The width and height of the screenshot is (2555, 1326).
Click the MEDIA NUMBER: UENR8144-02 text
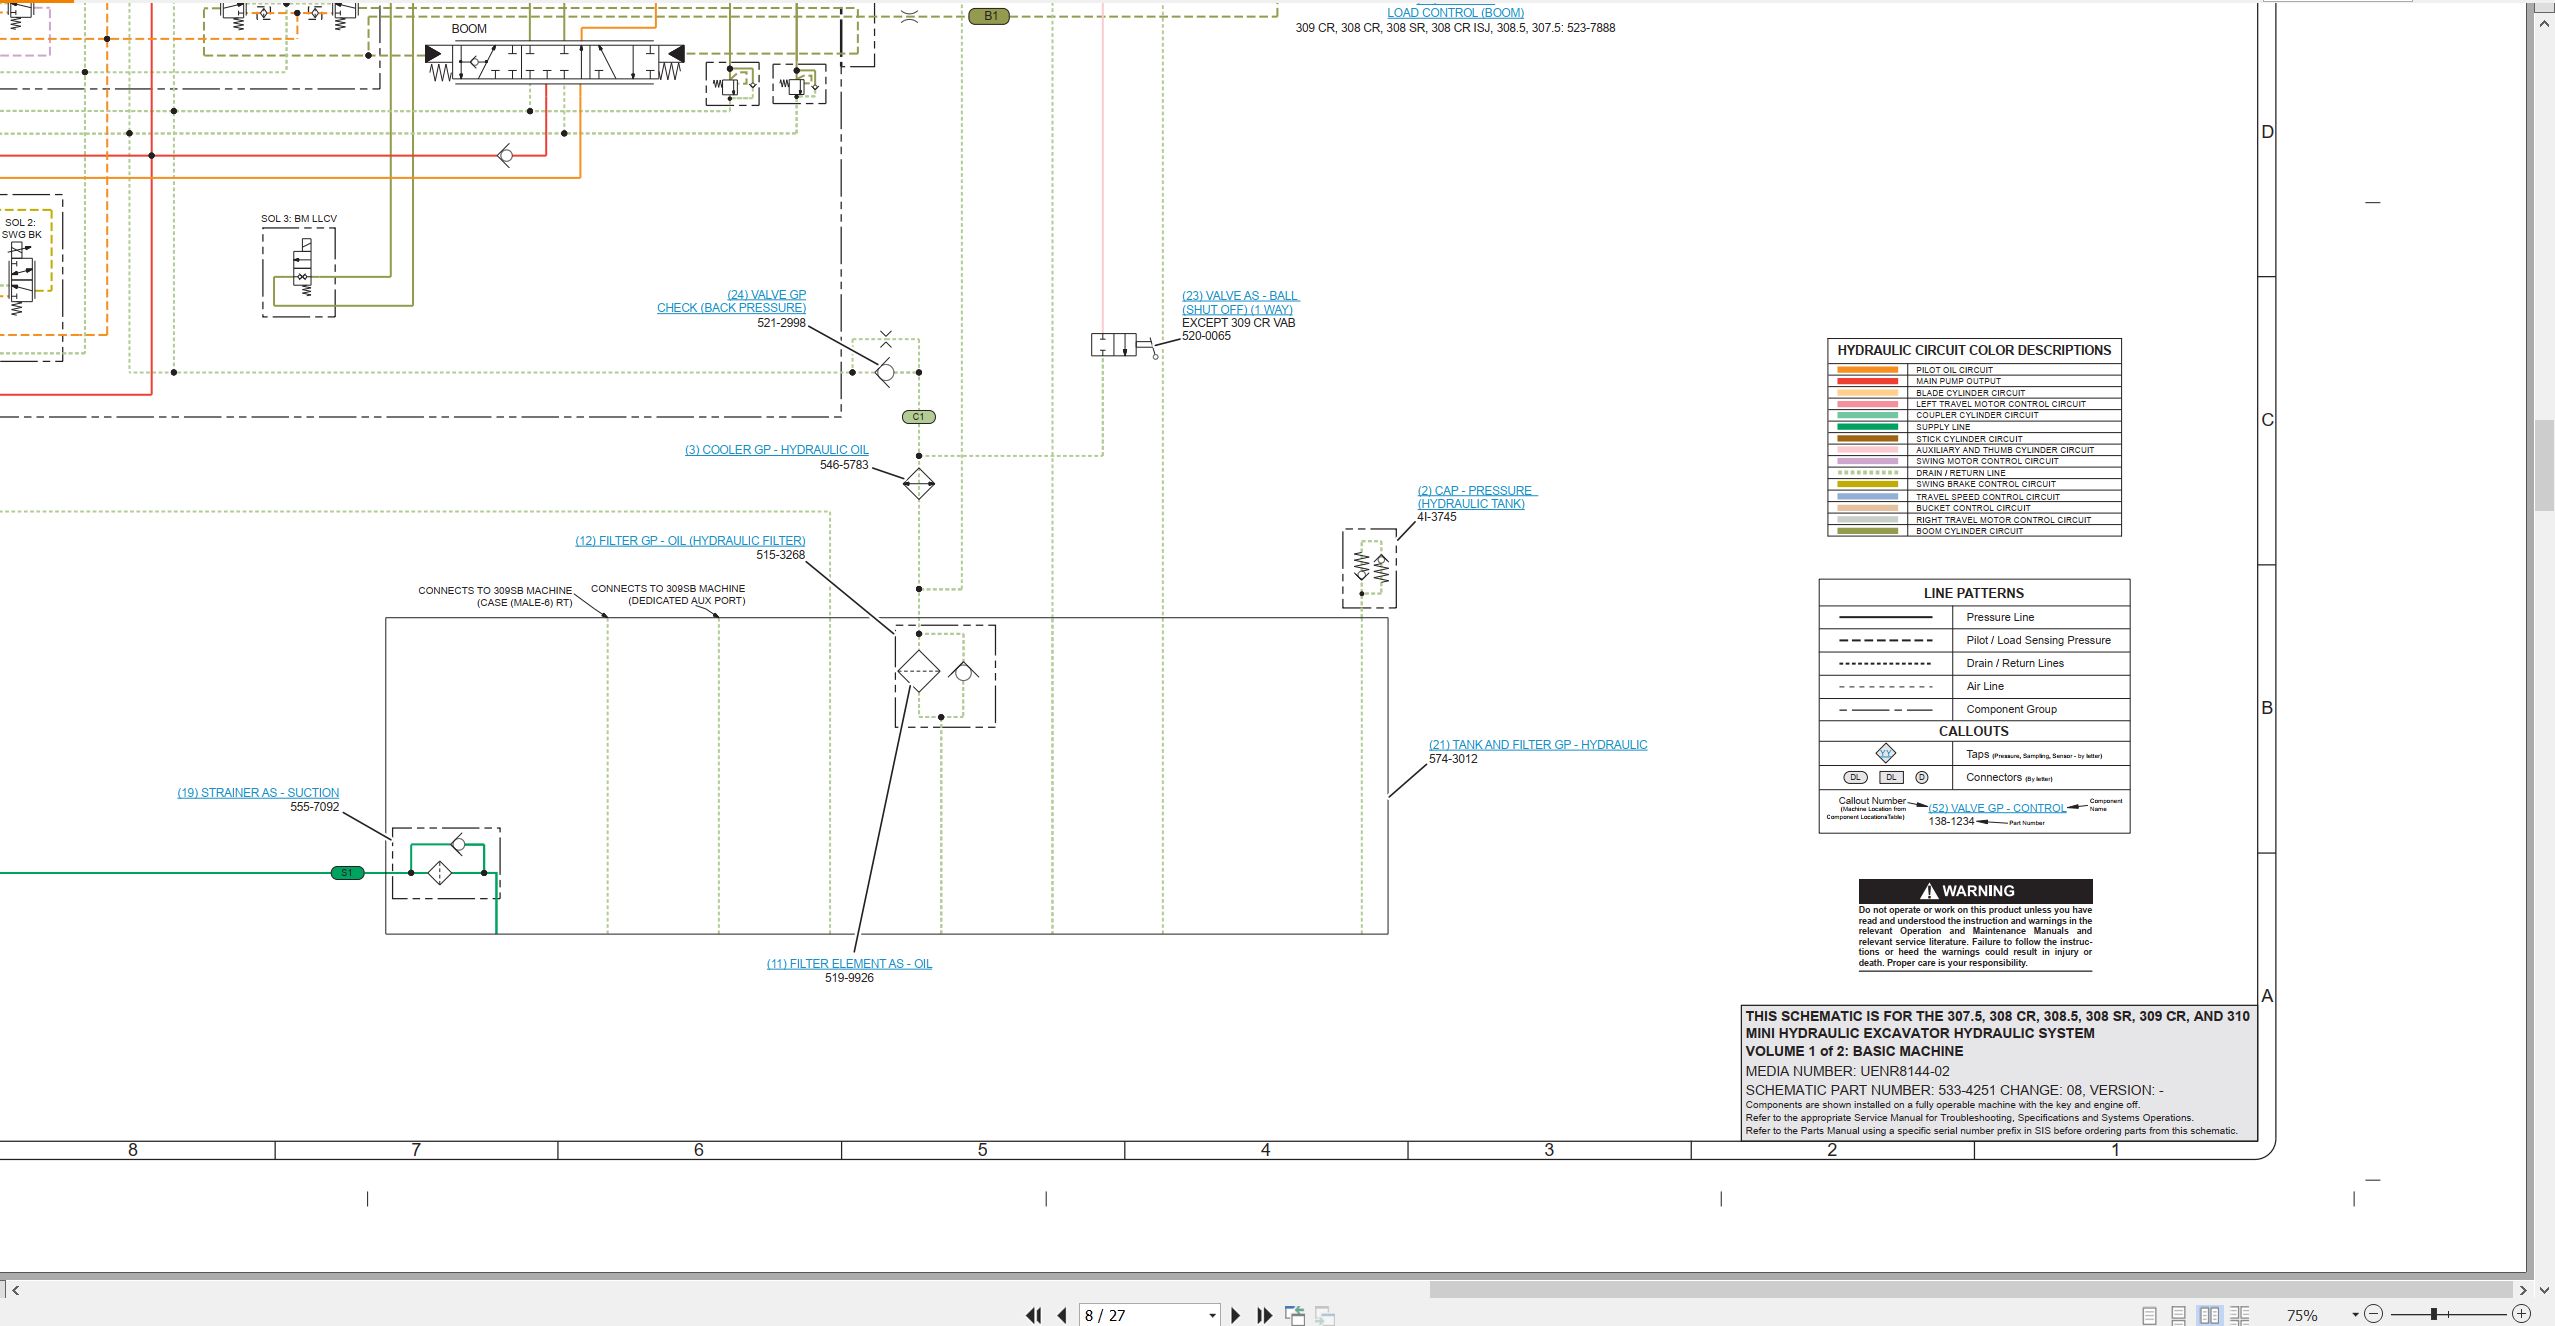(1847, 1071)
